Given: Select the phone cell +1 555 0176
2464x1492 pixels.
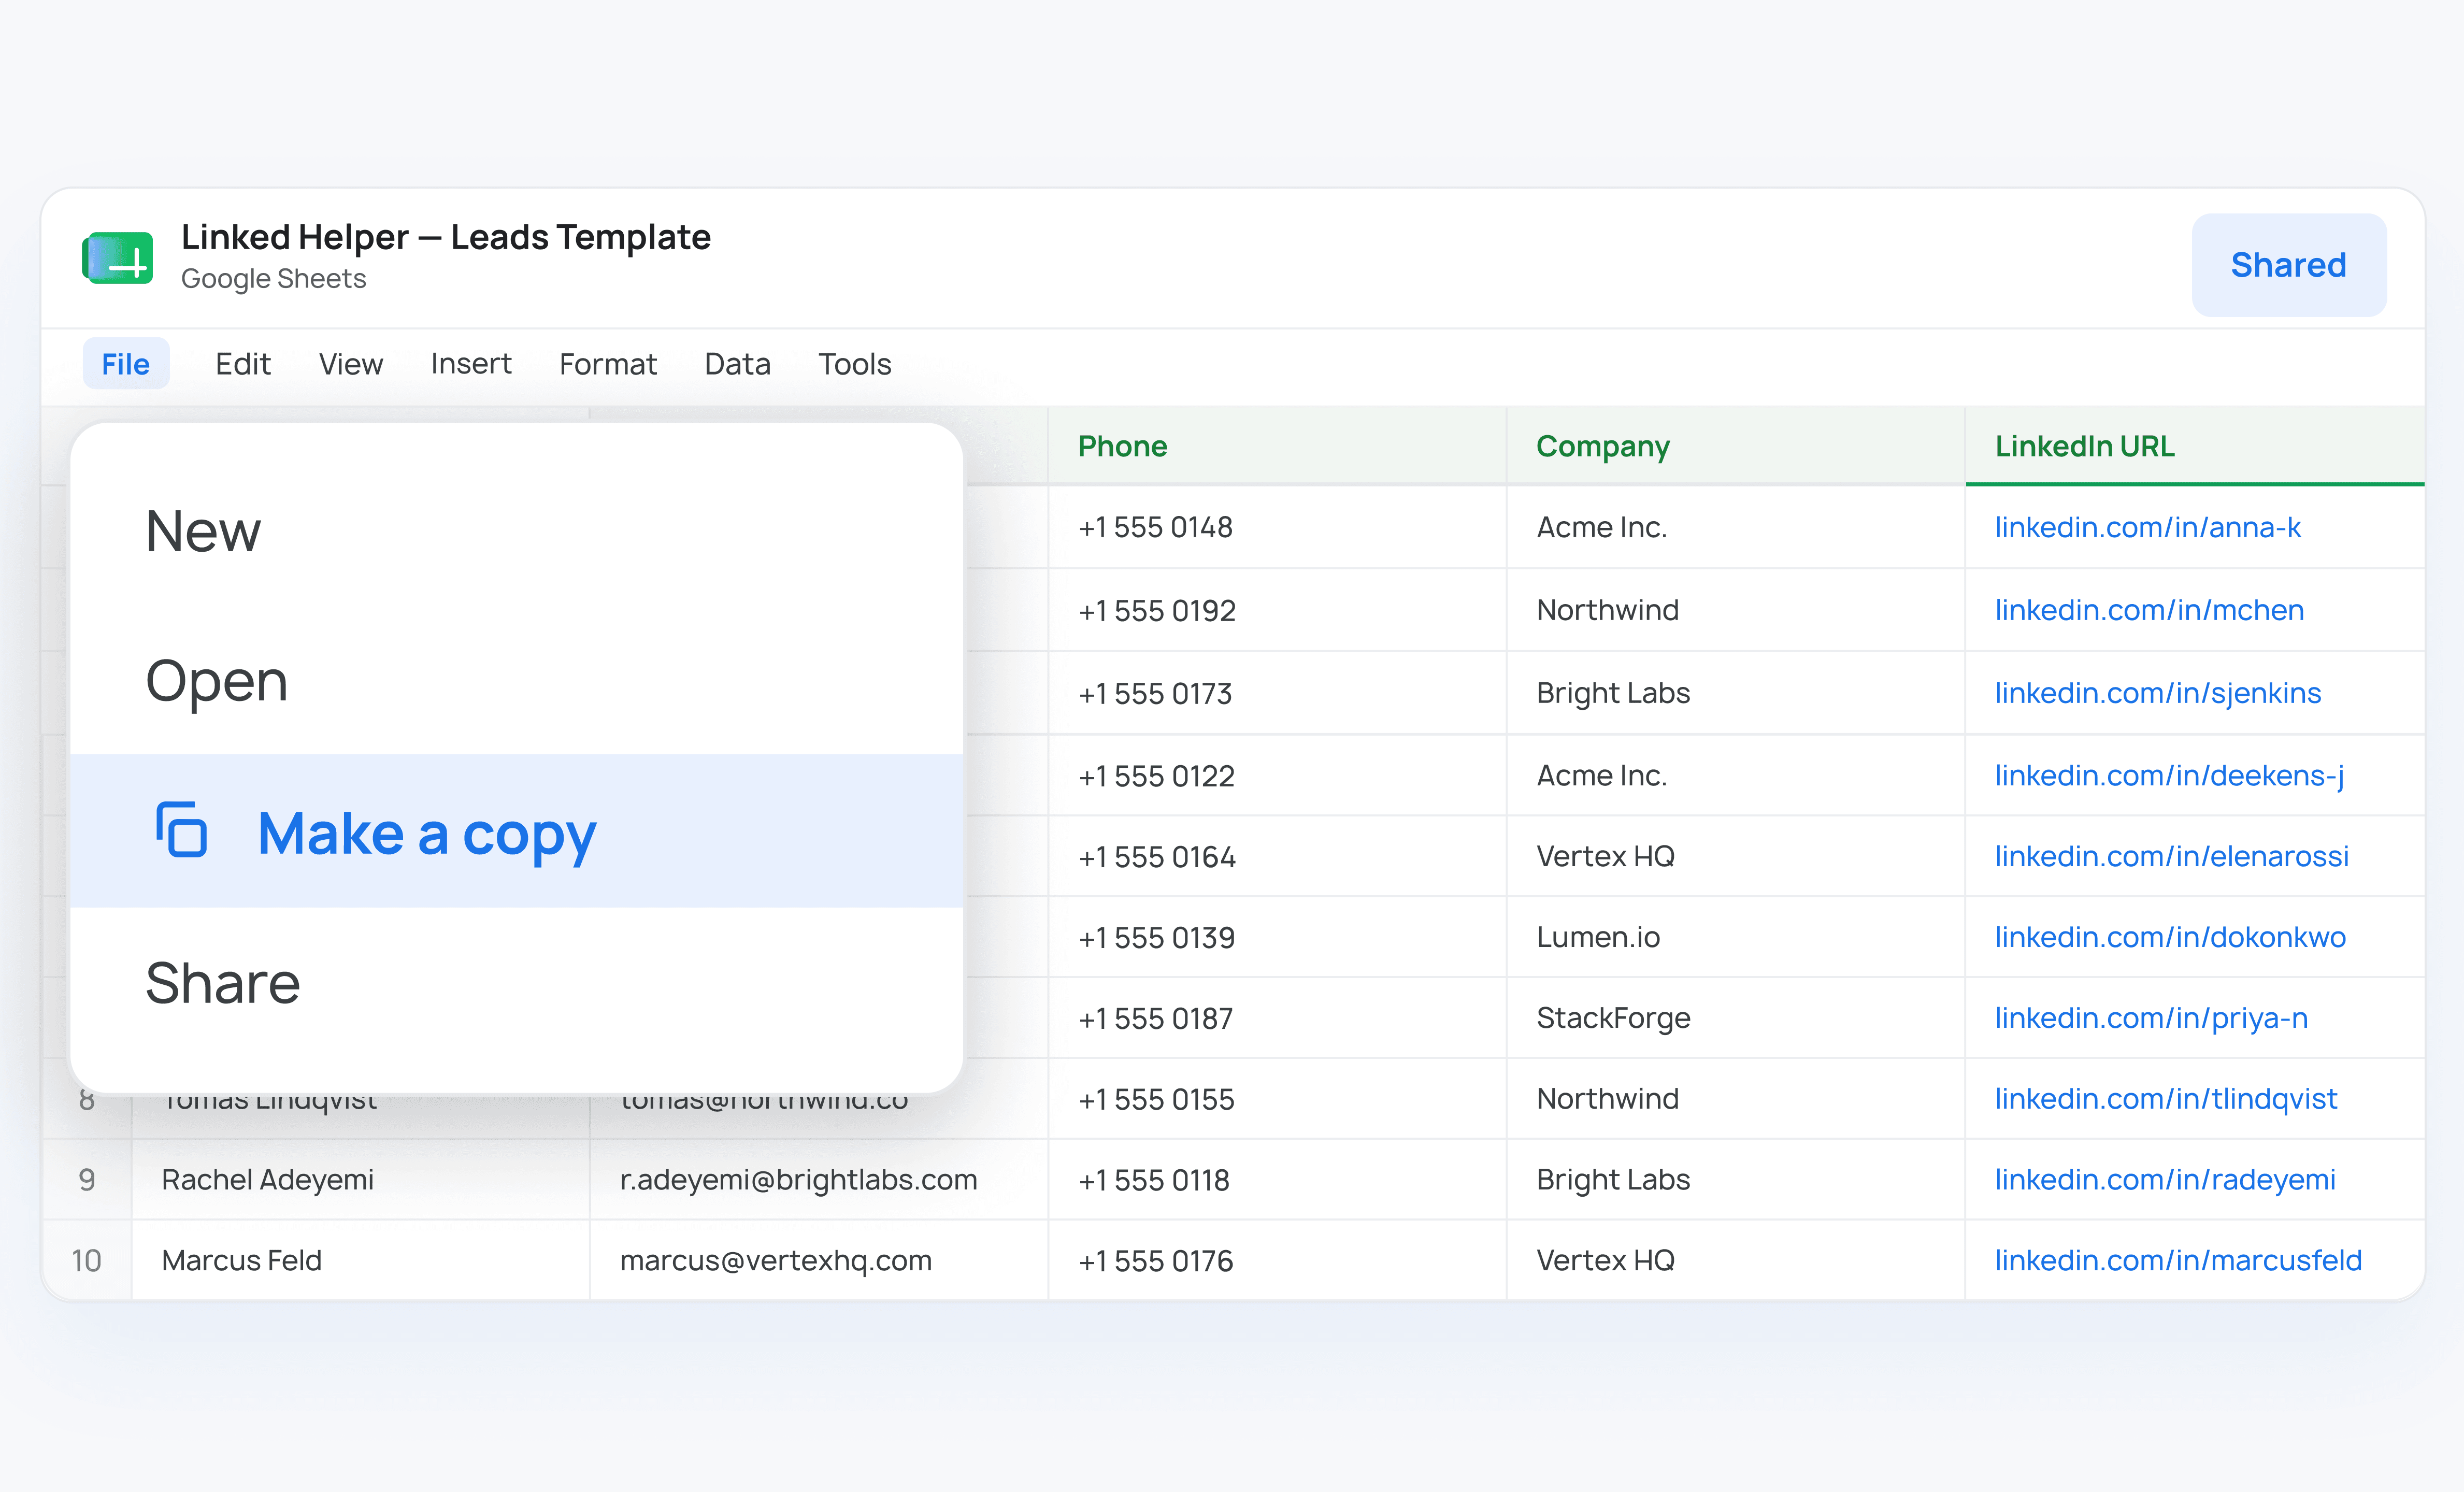Looking at the screenshot, I should pyautogui.click(x=1277, y=1261).
